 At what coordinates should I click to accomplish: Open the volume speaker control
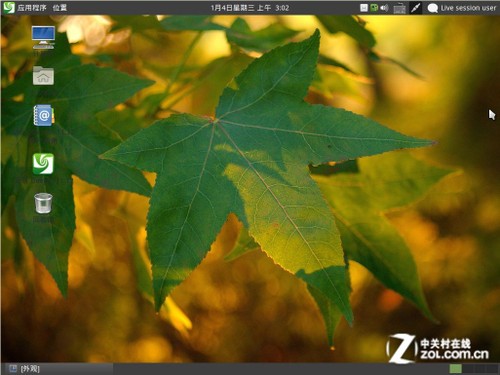click(384, 8)
